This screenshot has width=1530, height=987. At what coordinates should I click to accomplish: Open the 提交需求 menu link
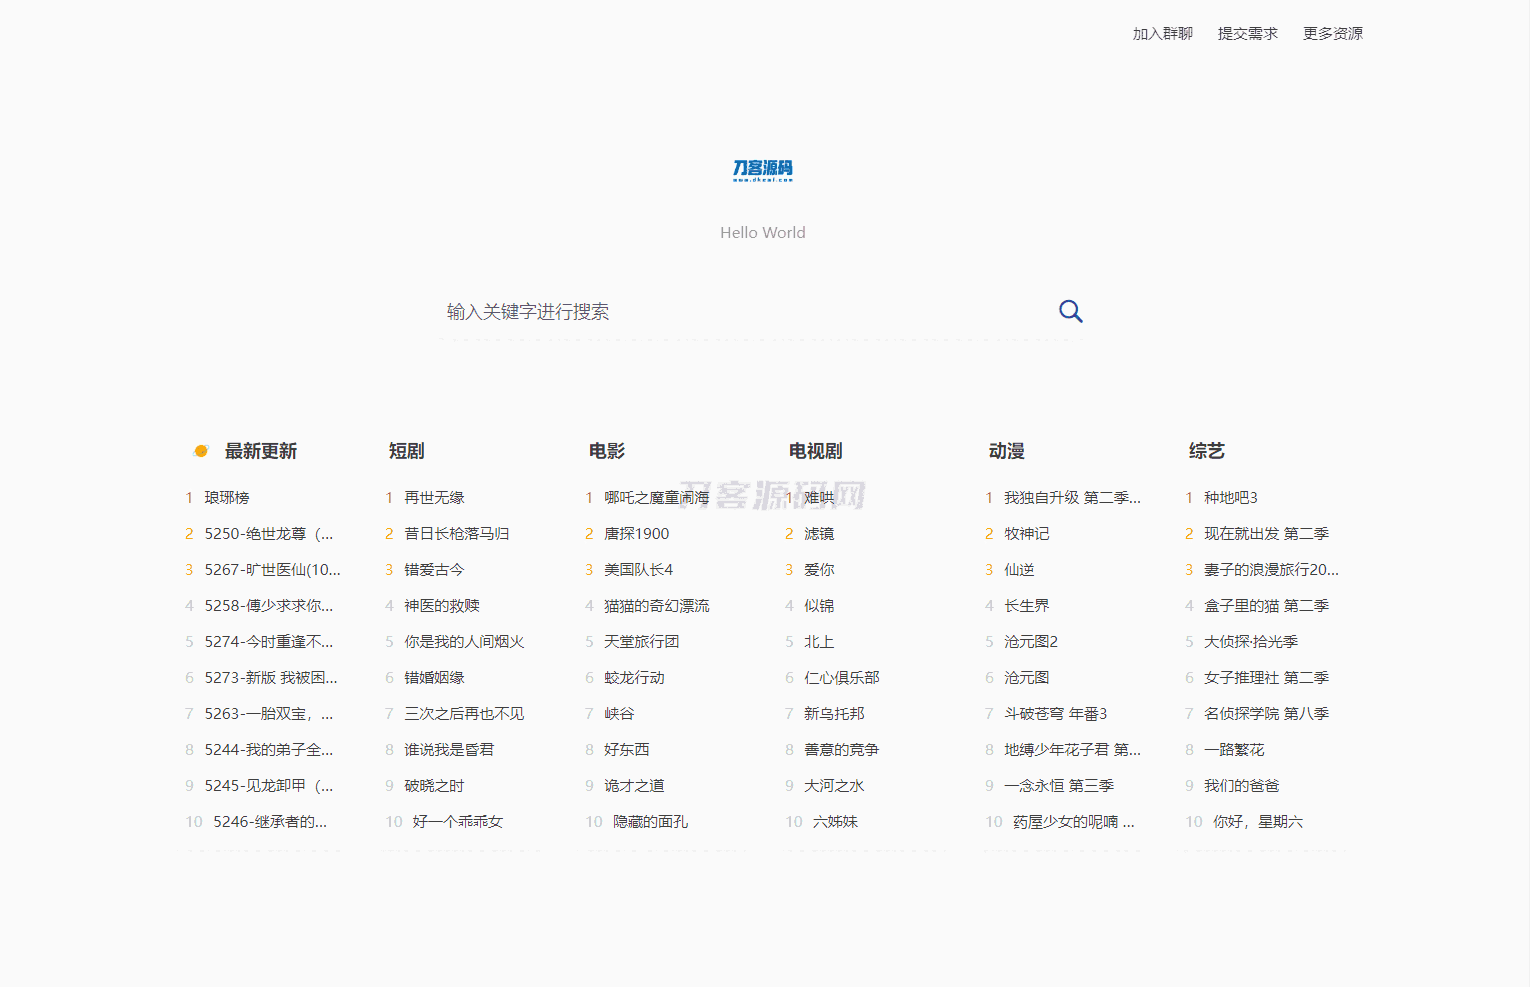(x=1247, y=34)
